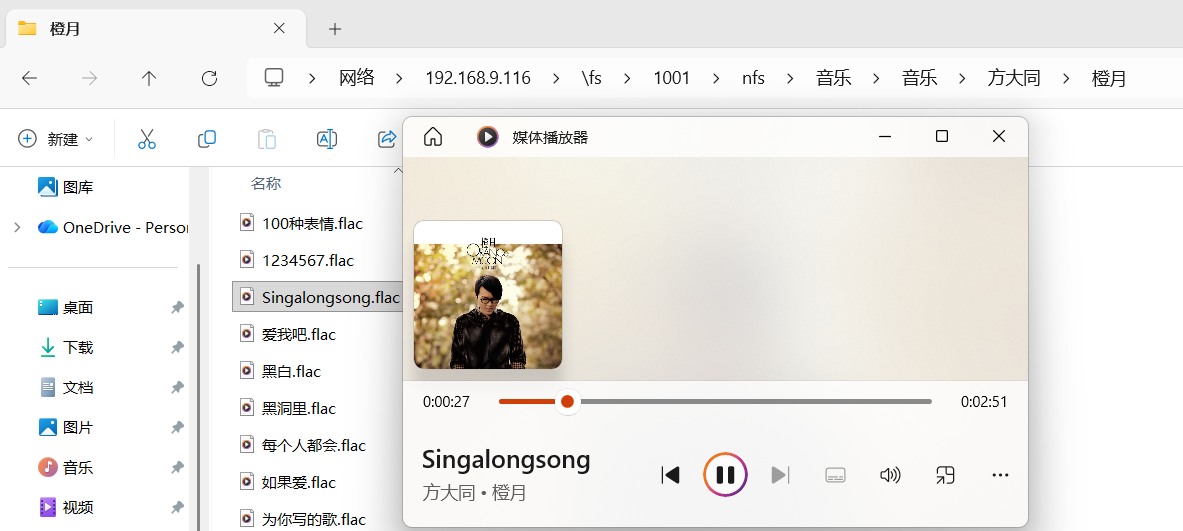Click the total duration 0:02:51
Image resolution: width=1183 pixels, height=531 pixels.
[x=984, y=402]
